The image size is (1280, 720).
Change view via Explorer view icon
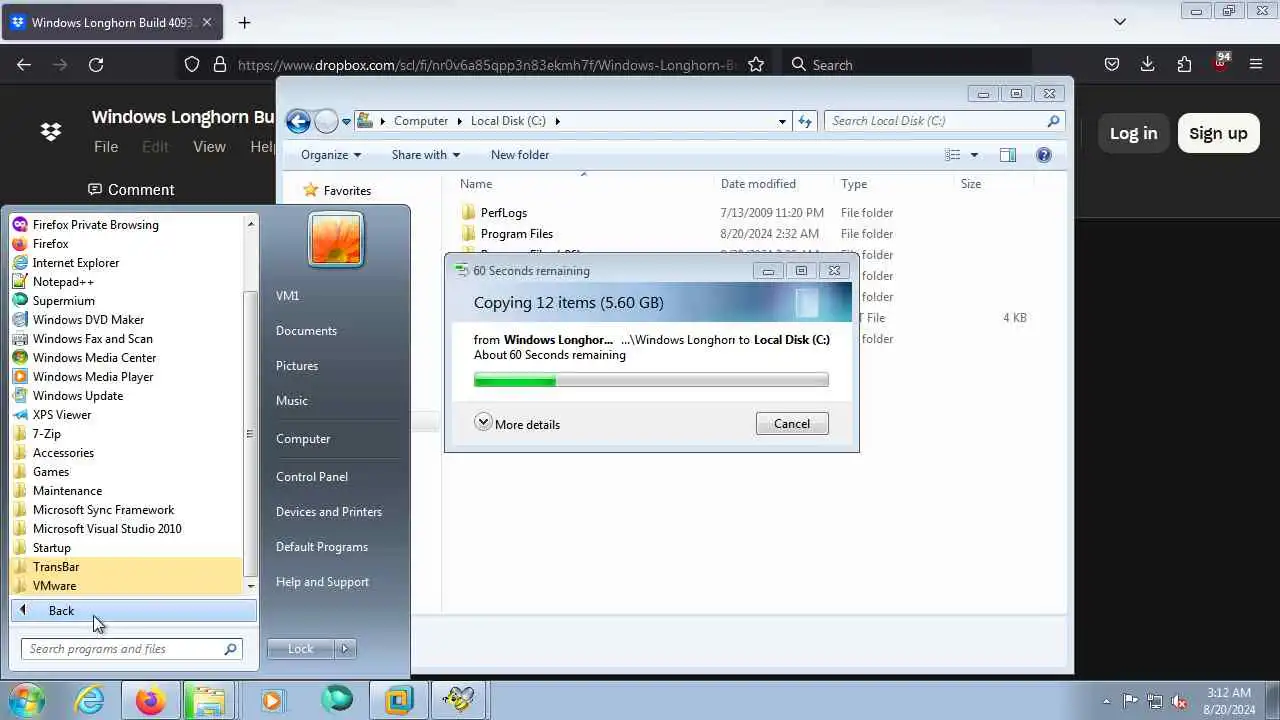[x=953, y=155]
